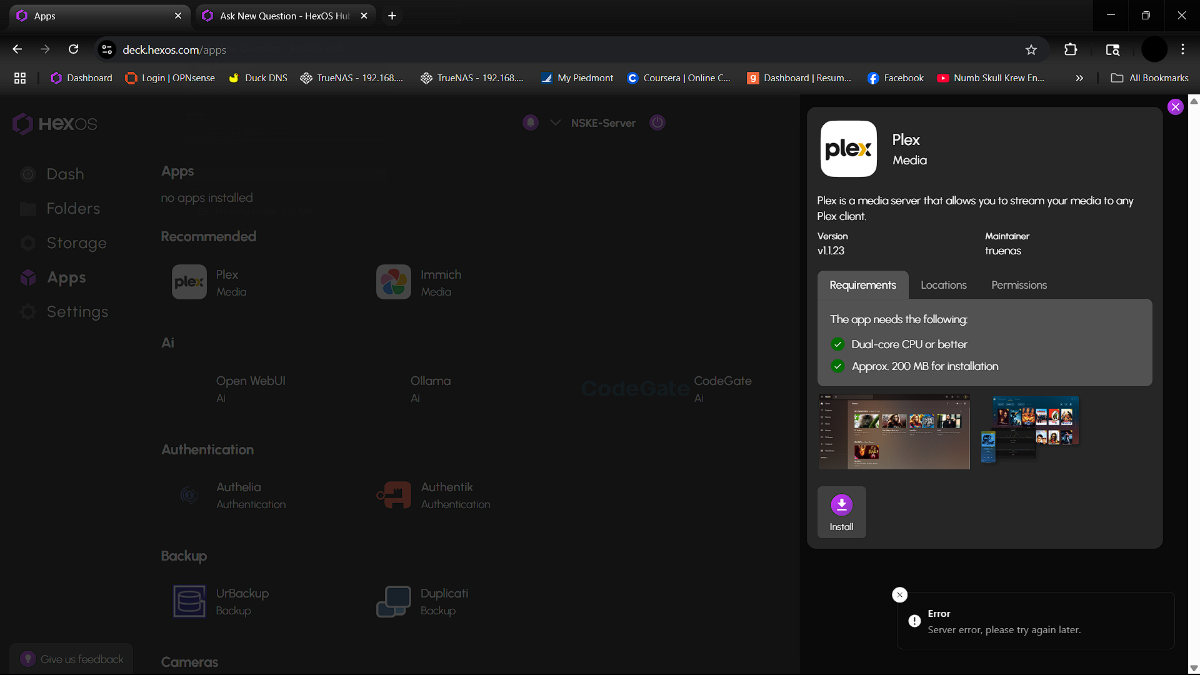Click the UrBackup app icon
The width and height of the screenshot is (1200, 675).
click(x=189, y=601)
